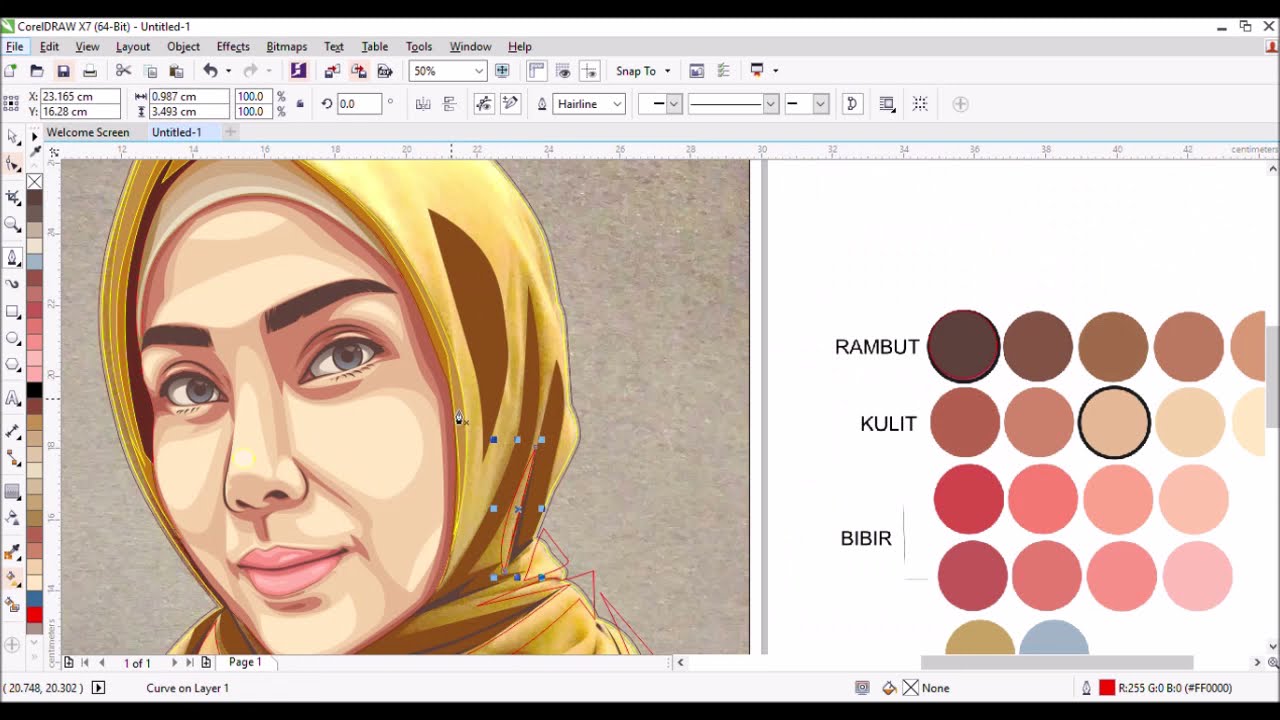This screenshot has height=720, width=1280.
Task: Open the Effects menu
Action: pos(233,46)
